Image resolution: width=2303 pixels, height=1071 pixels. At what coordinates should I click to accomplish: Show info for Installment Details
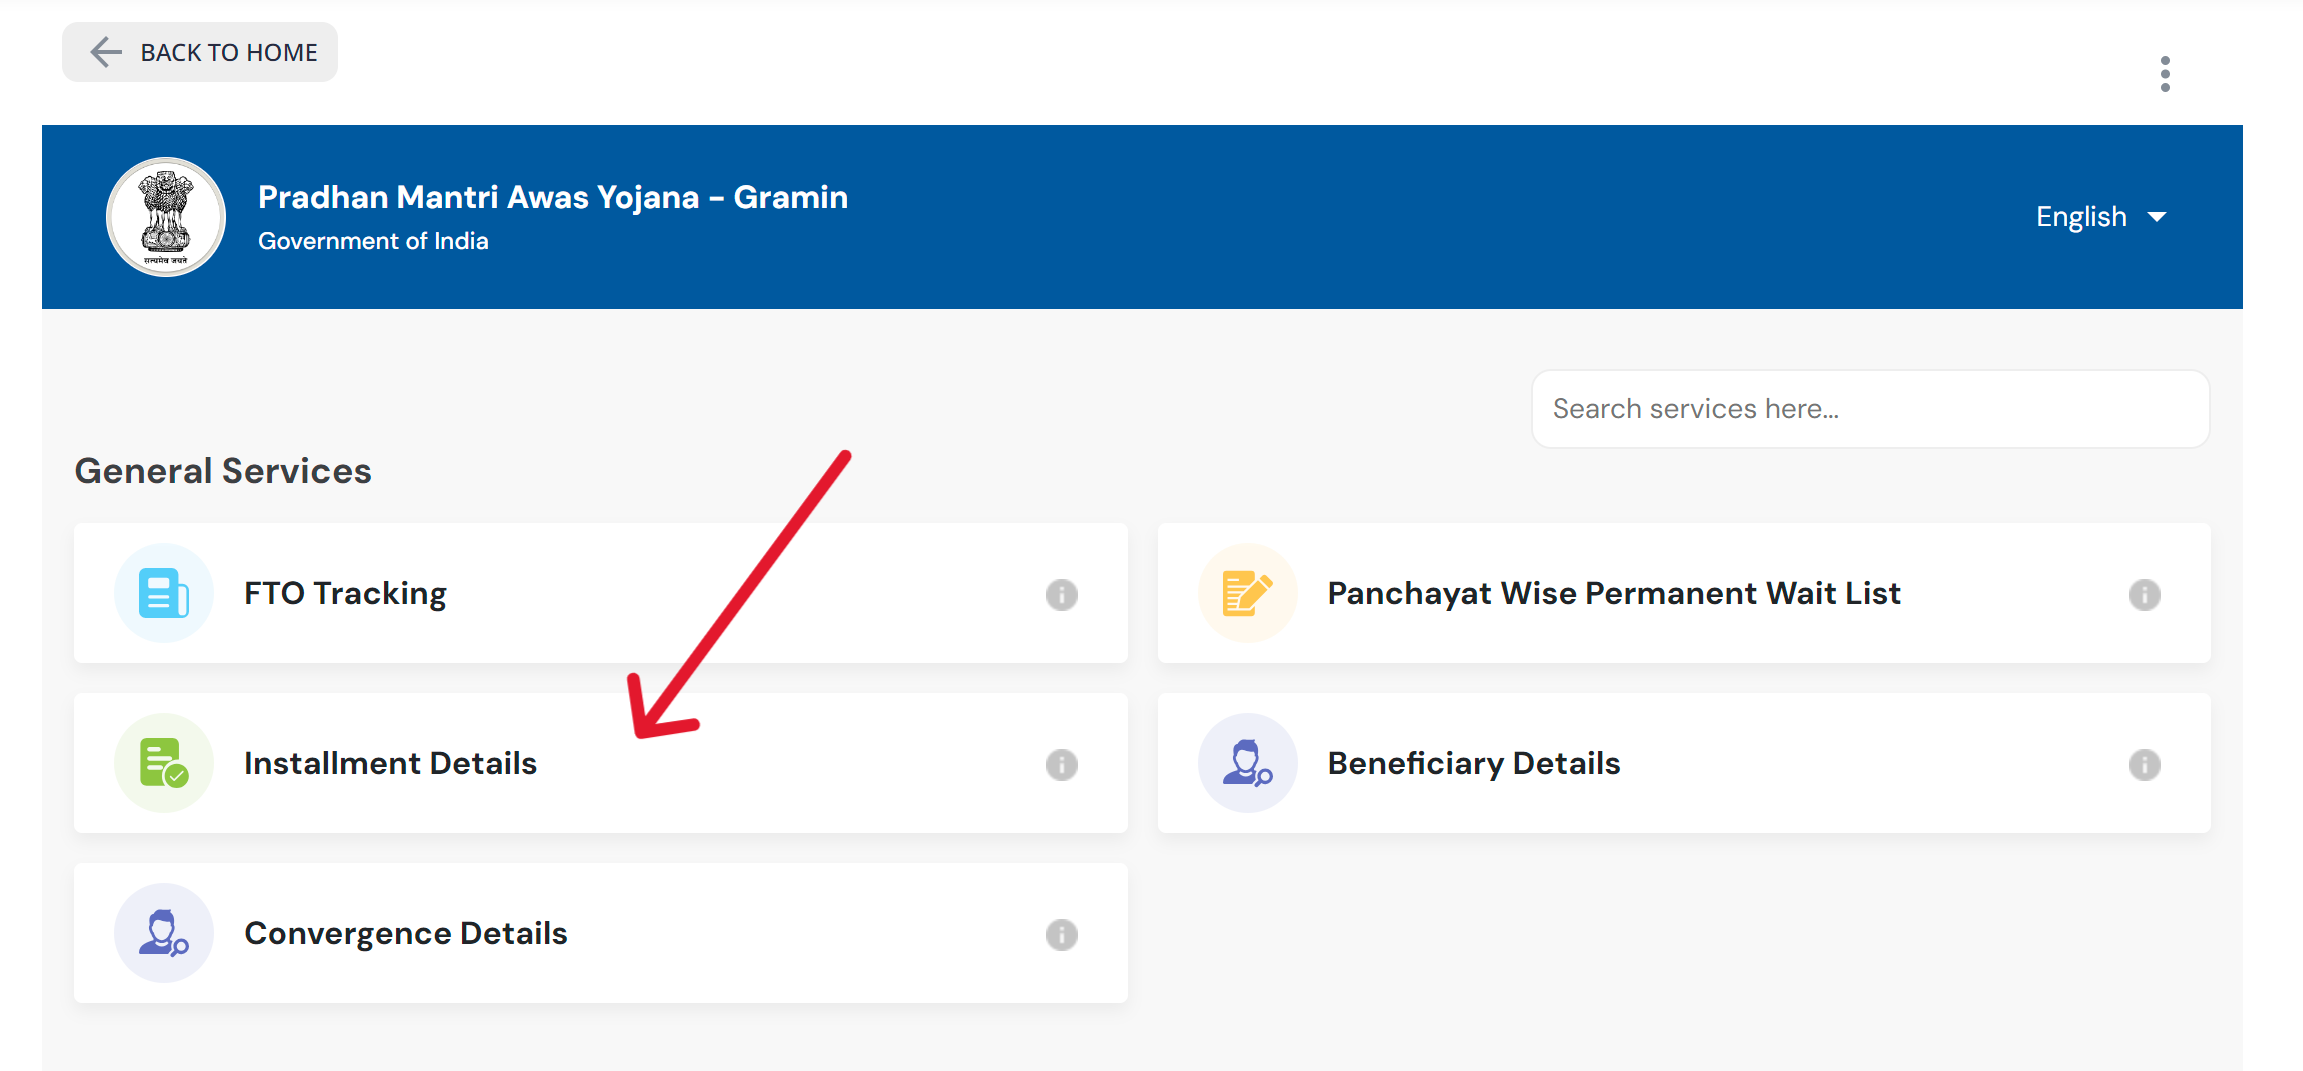pos(1061,765)
